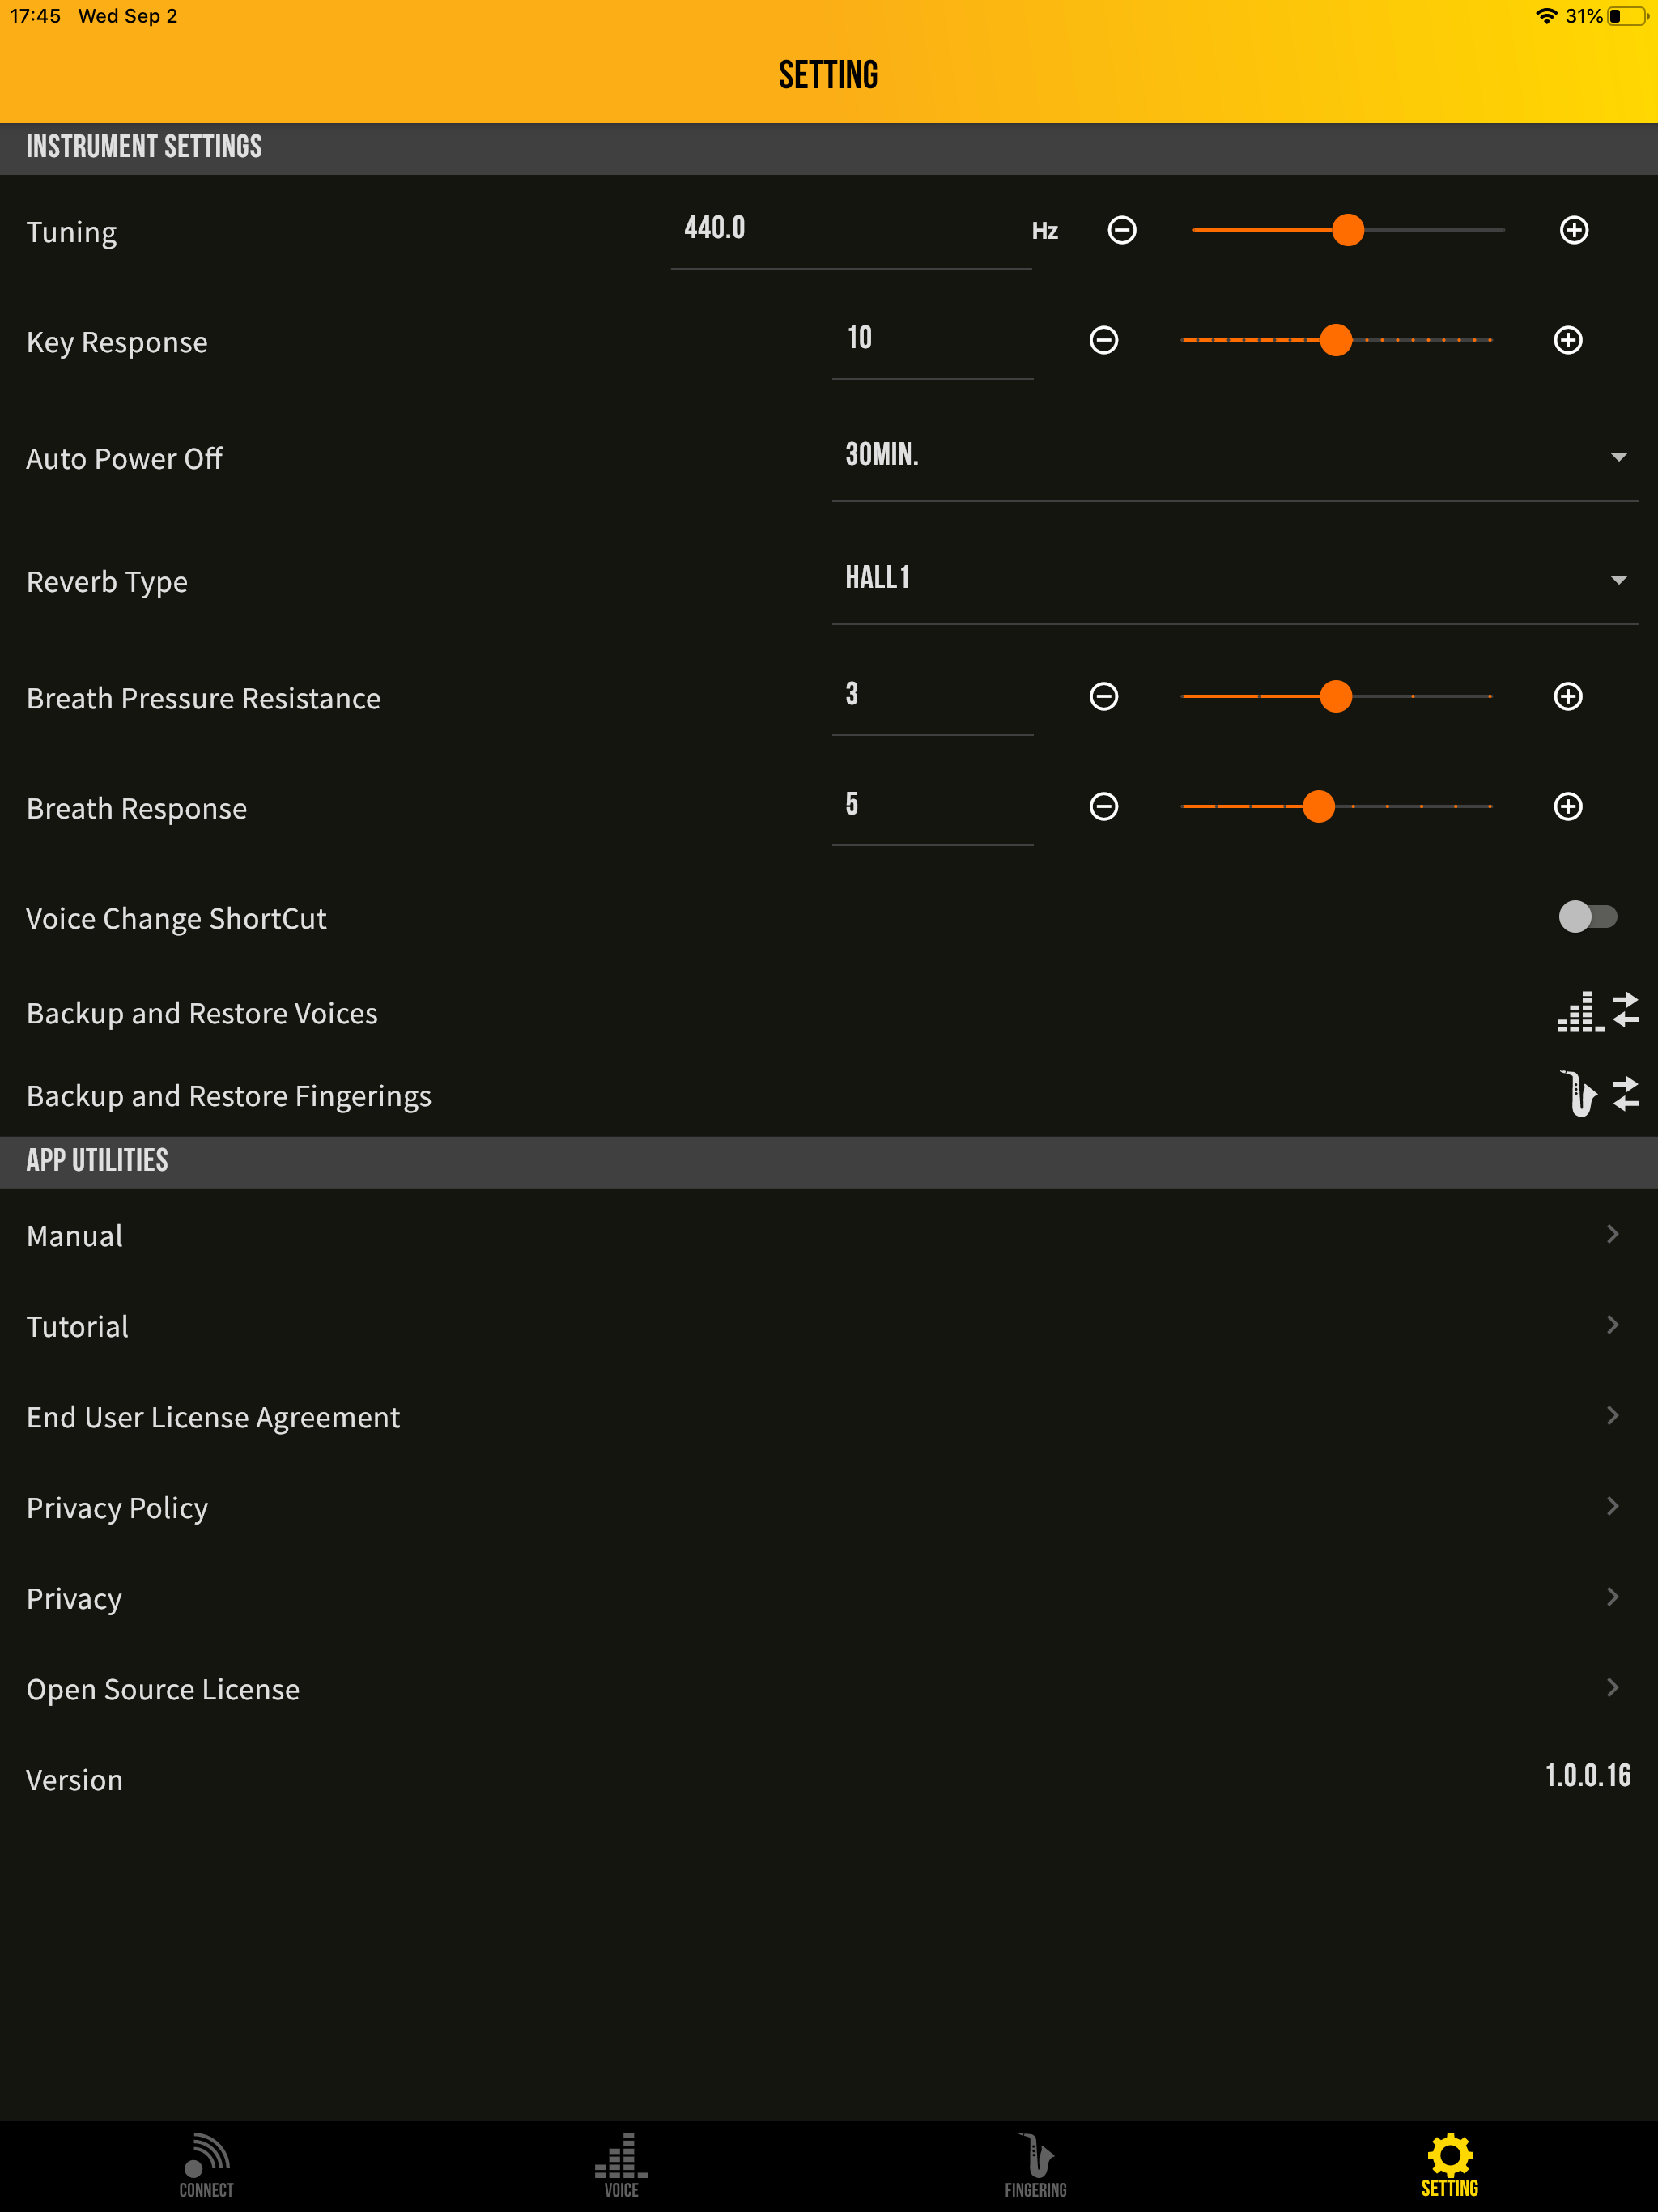Decrease Key Response with minus icon
The image size is (1658, 2212).
[1104, 340]
